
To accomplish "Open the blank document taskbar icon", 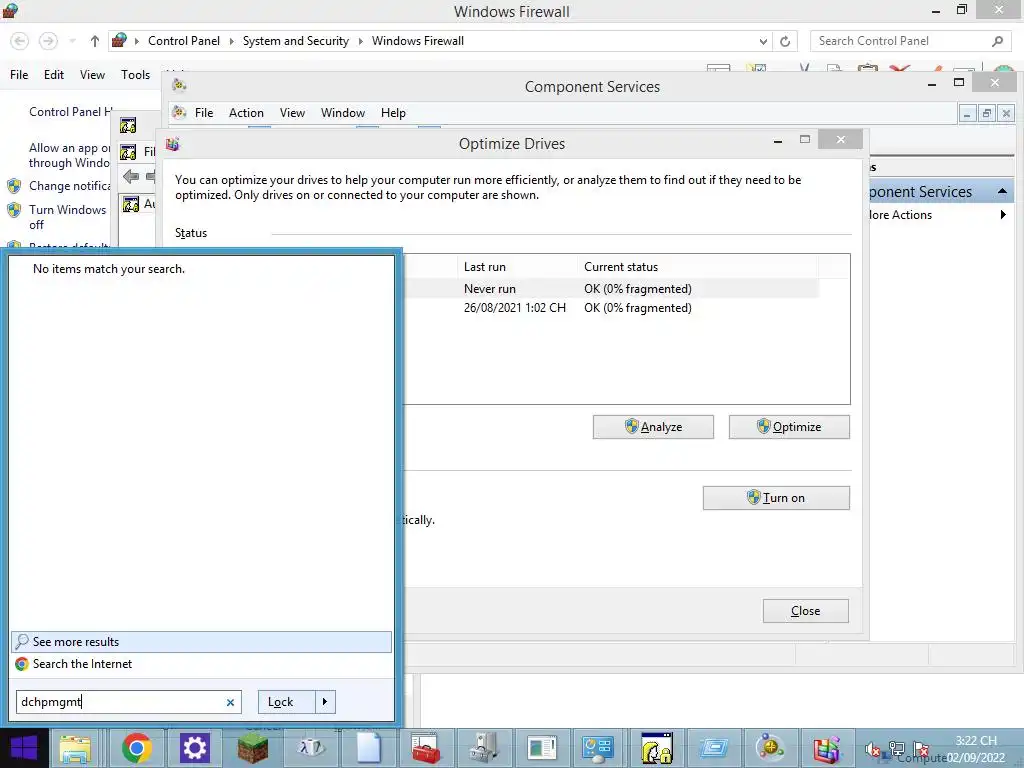I will (368, 748).
